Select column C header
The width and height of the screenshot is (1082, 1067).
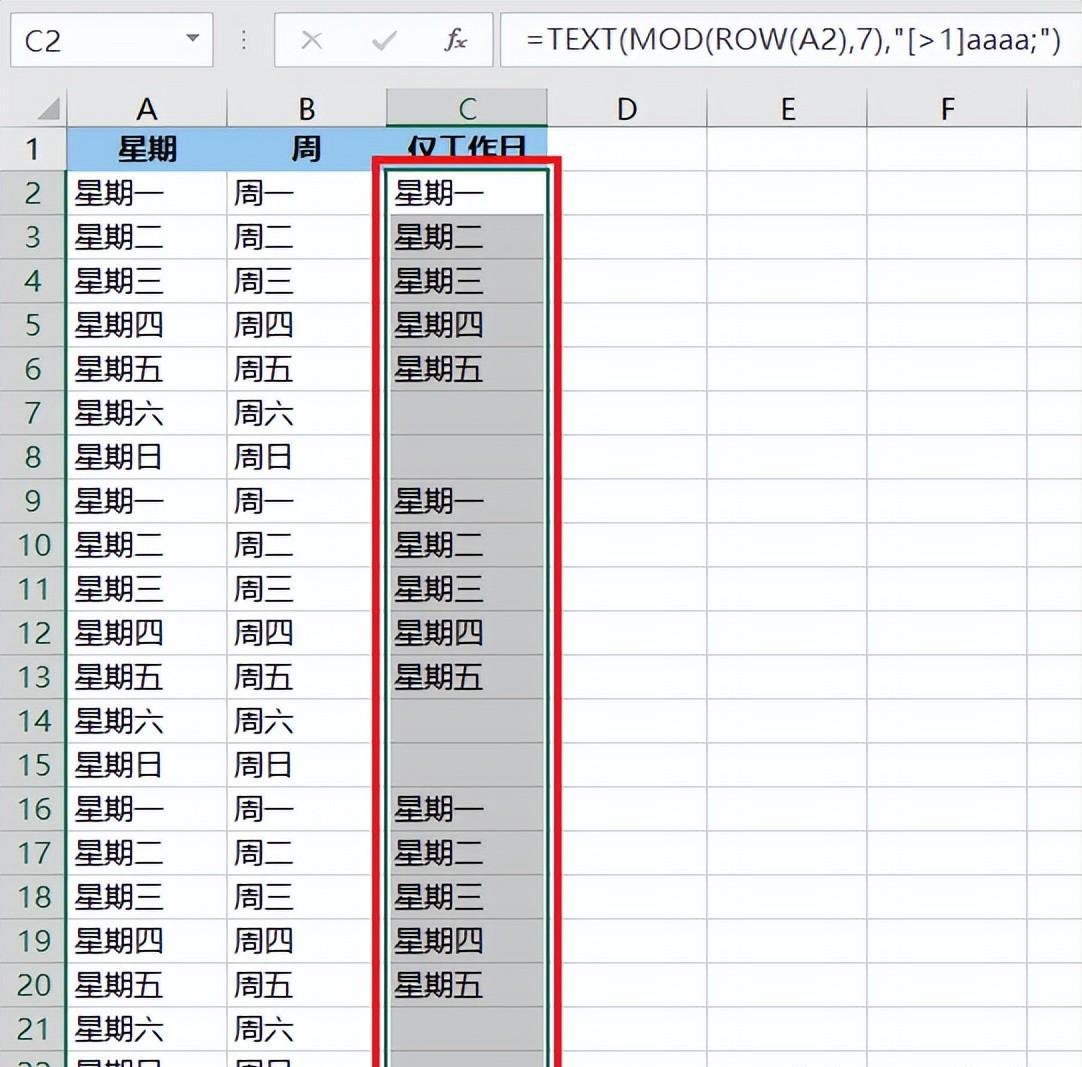(x=467, y=108)
